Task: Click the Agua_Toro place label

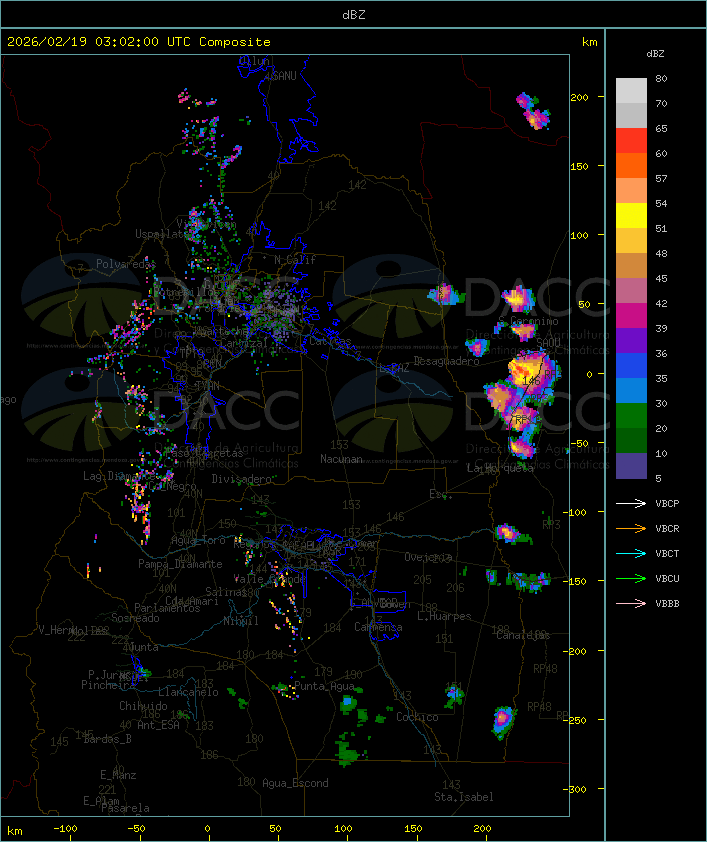Action: pos(198,540)
